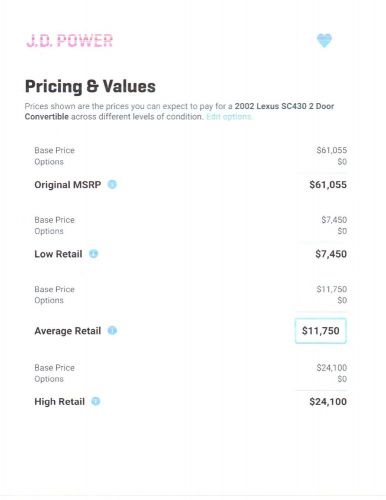Screen dimensions: 386x500
Task: Click the $7,450 Low Retail total
Action: coord(331,254)
